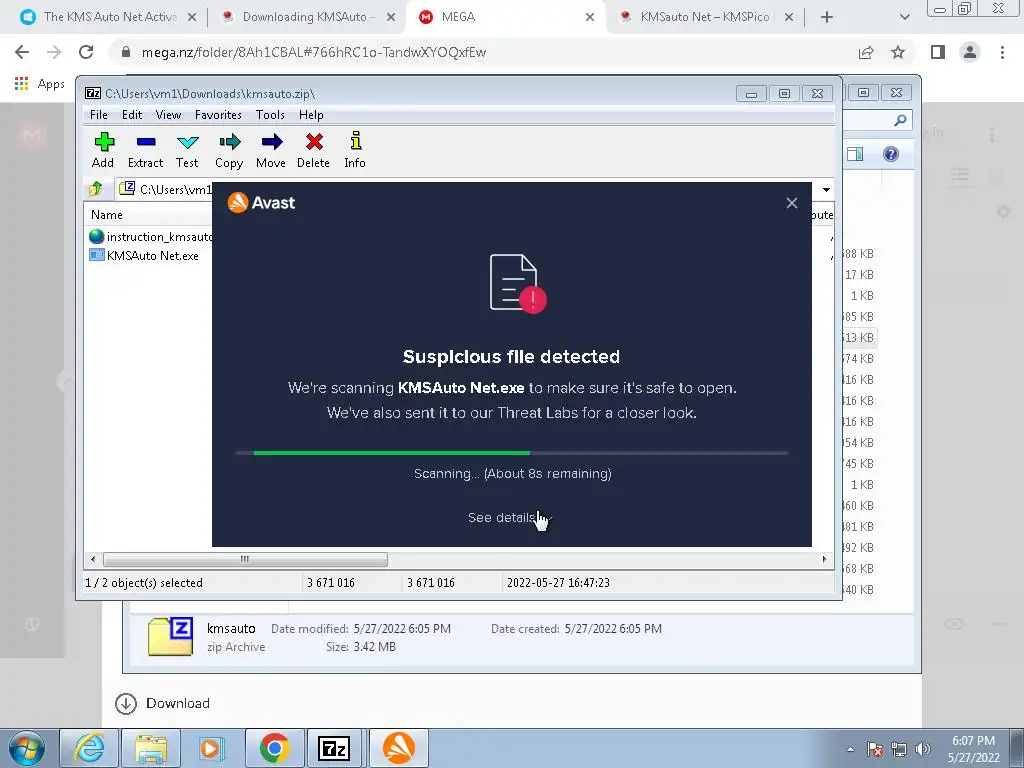Click the Explorer search magnifier icon
This screenshot has height=768, width=1024.
(900, 120)
